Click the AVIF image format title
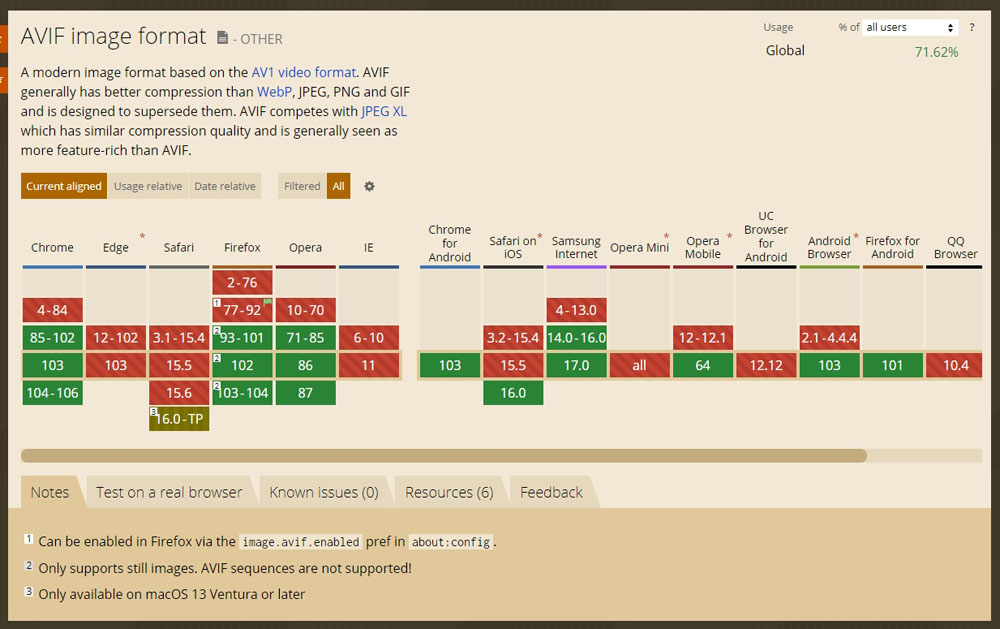 [114, 36]
